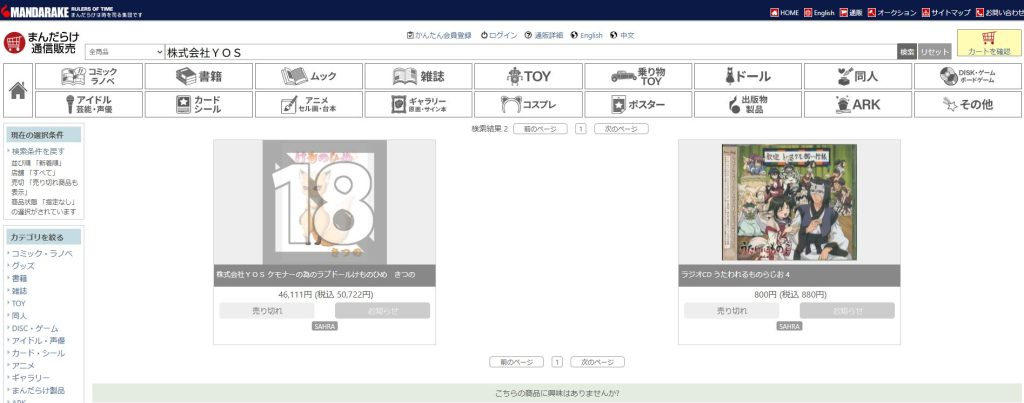Open サイトマップ sitemap link
This screenshot has height=403, width=1024.
tap(946, 12)
